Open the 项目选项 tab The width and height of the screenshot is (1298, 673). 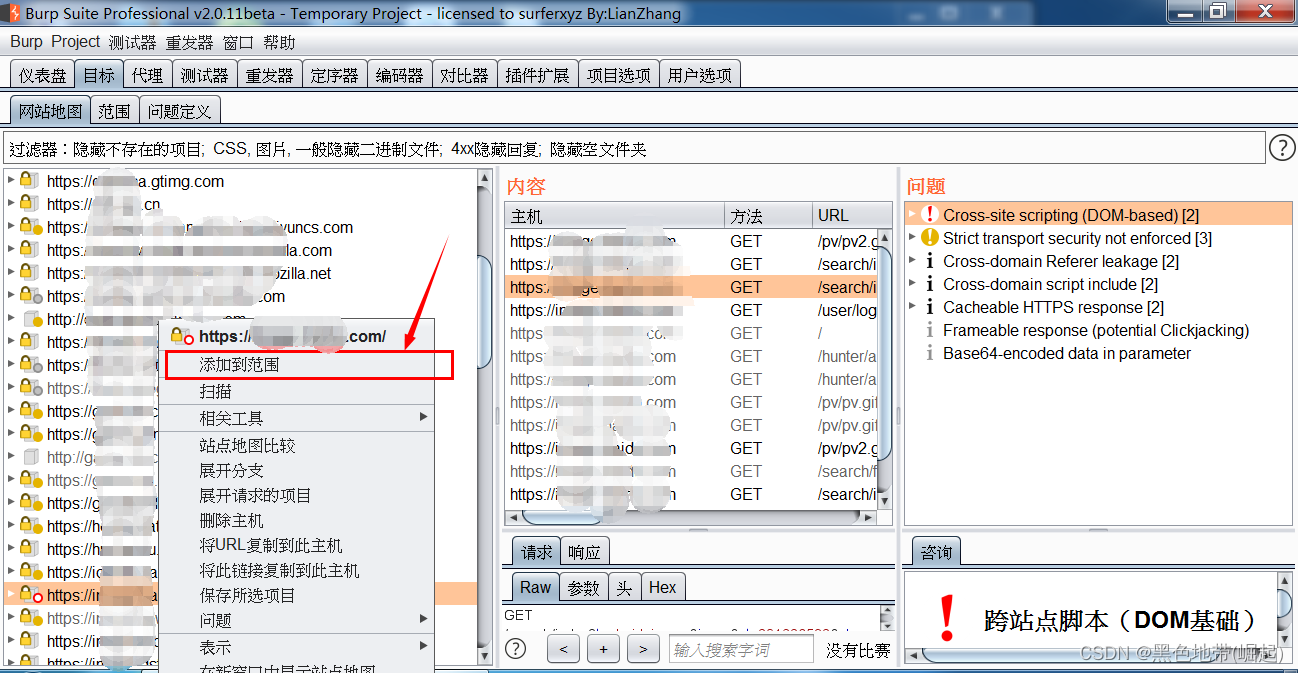618,75
